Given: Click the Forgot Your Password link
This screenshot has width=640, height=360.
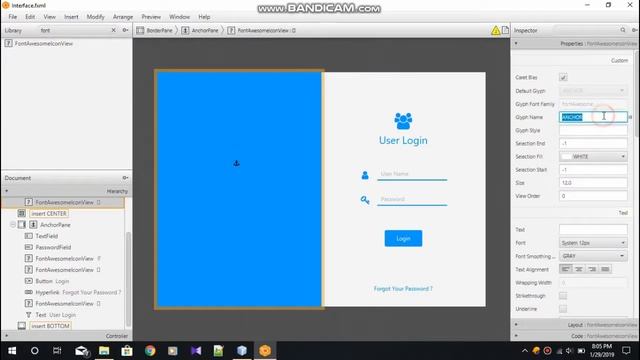Looking at the screenshot, I should click(403, 289).
